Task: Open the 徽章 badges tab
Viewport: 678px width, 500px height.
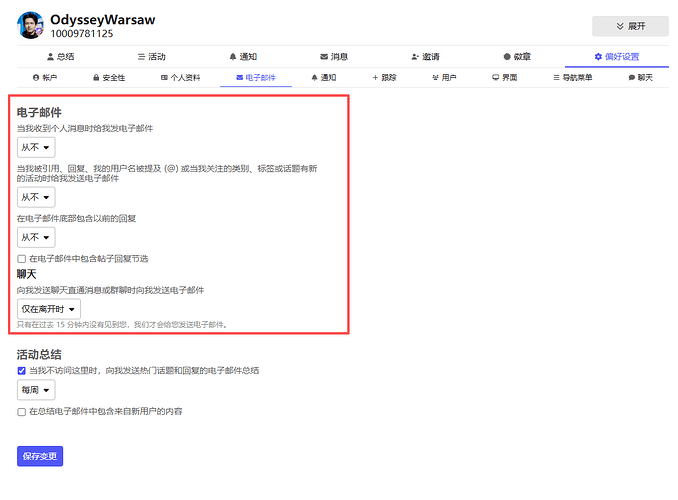Action: (517, 57)
